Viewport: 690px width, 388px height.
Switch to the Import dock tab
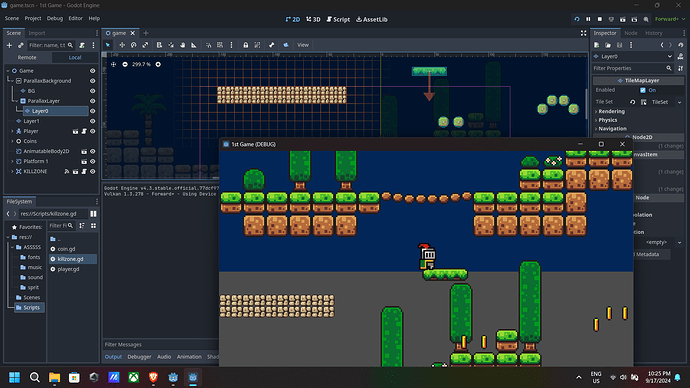[37, 33]
